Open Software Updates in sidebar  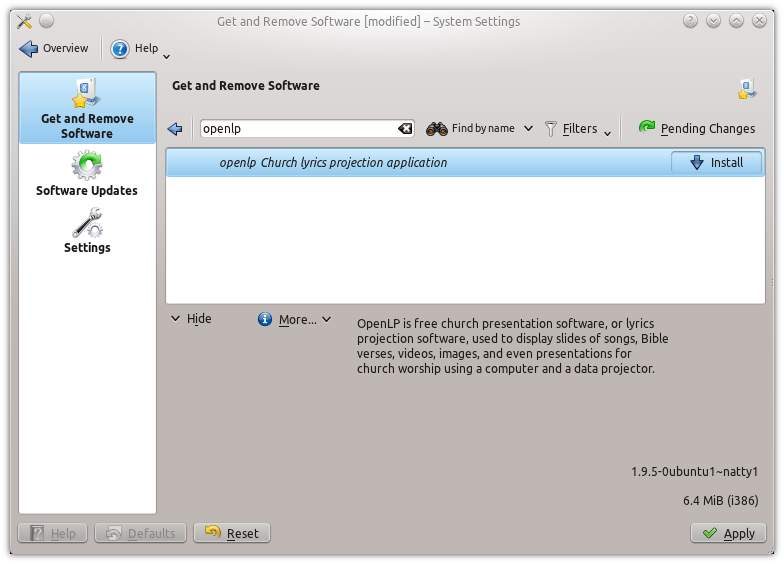click(x=87, y=173)
